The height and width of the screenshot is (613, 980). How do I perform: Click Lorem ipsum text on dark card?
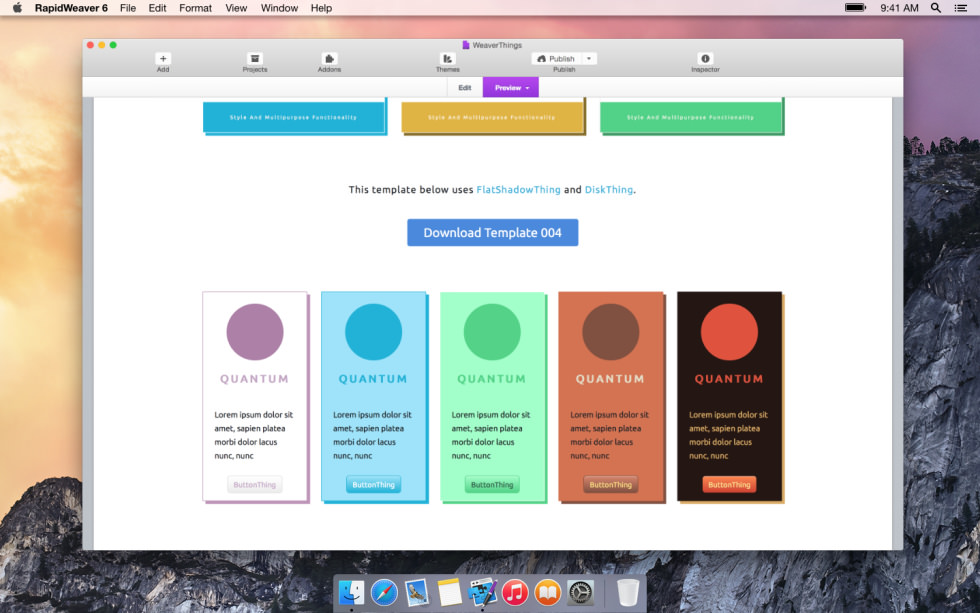tap(728, 435)
